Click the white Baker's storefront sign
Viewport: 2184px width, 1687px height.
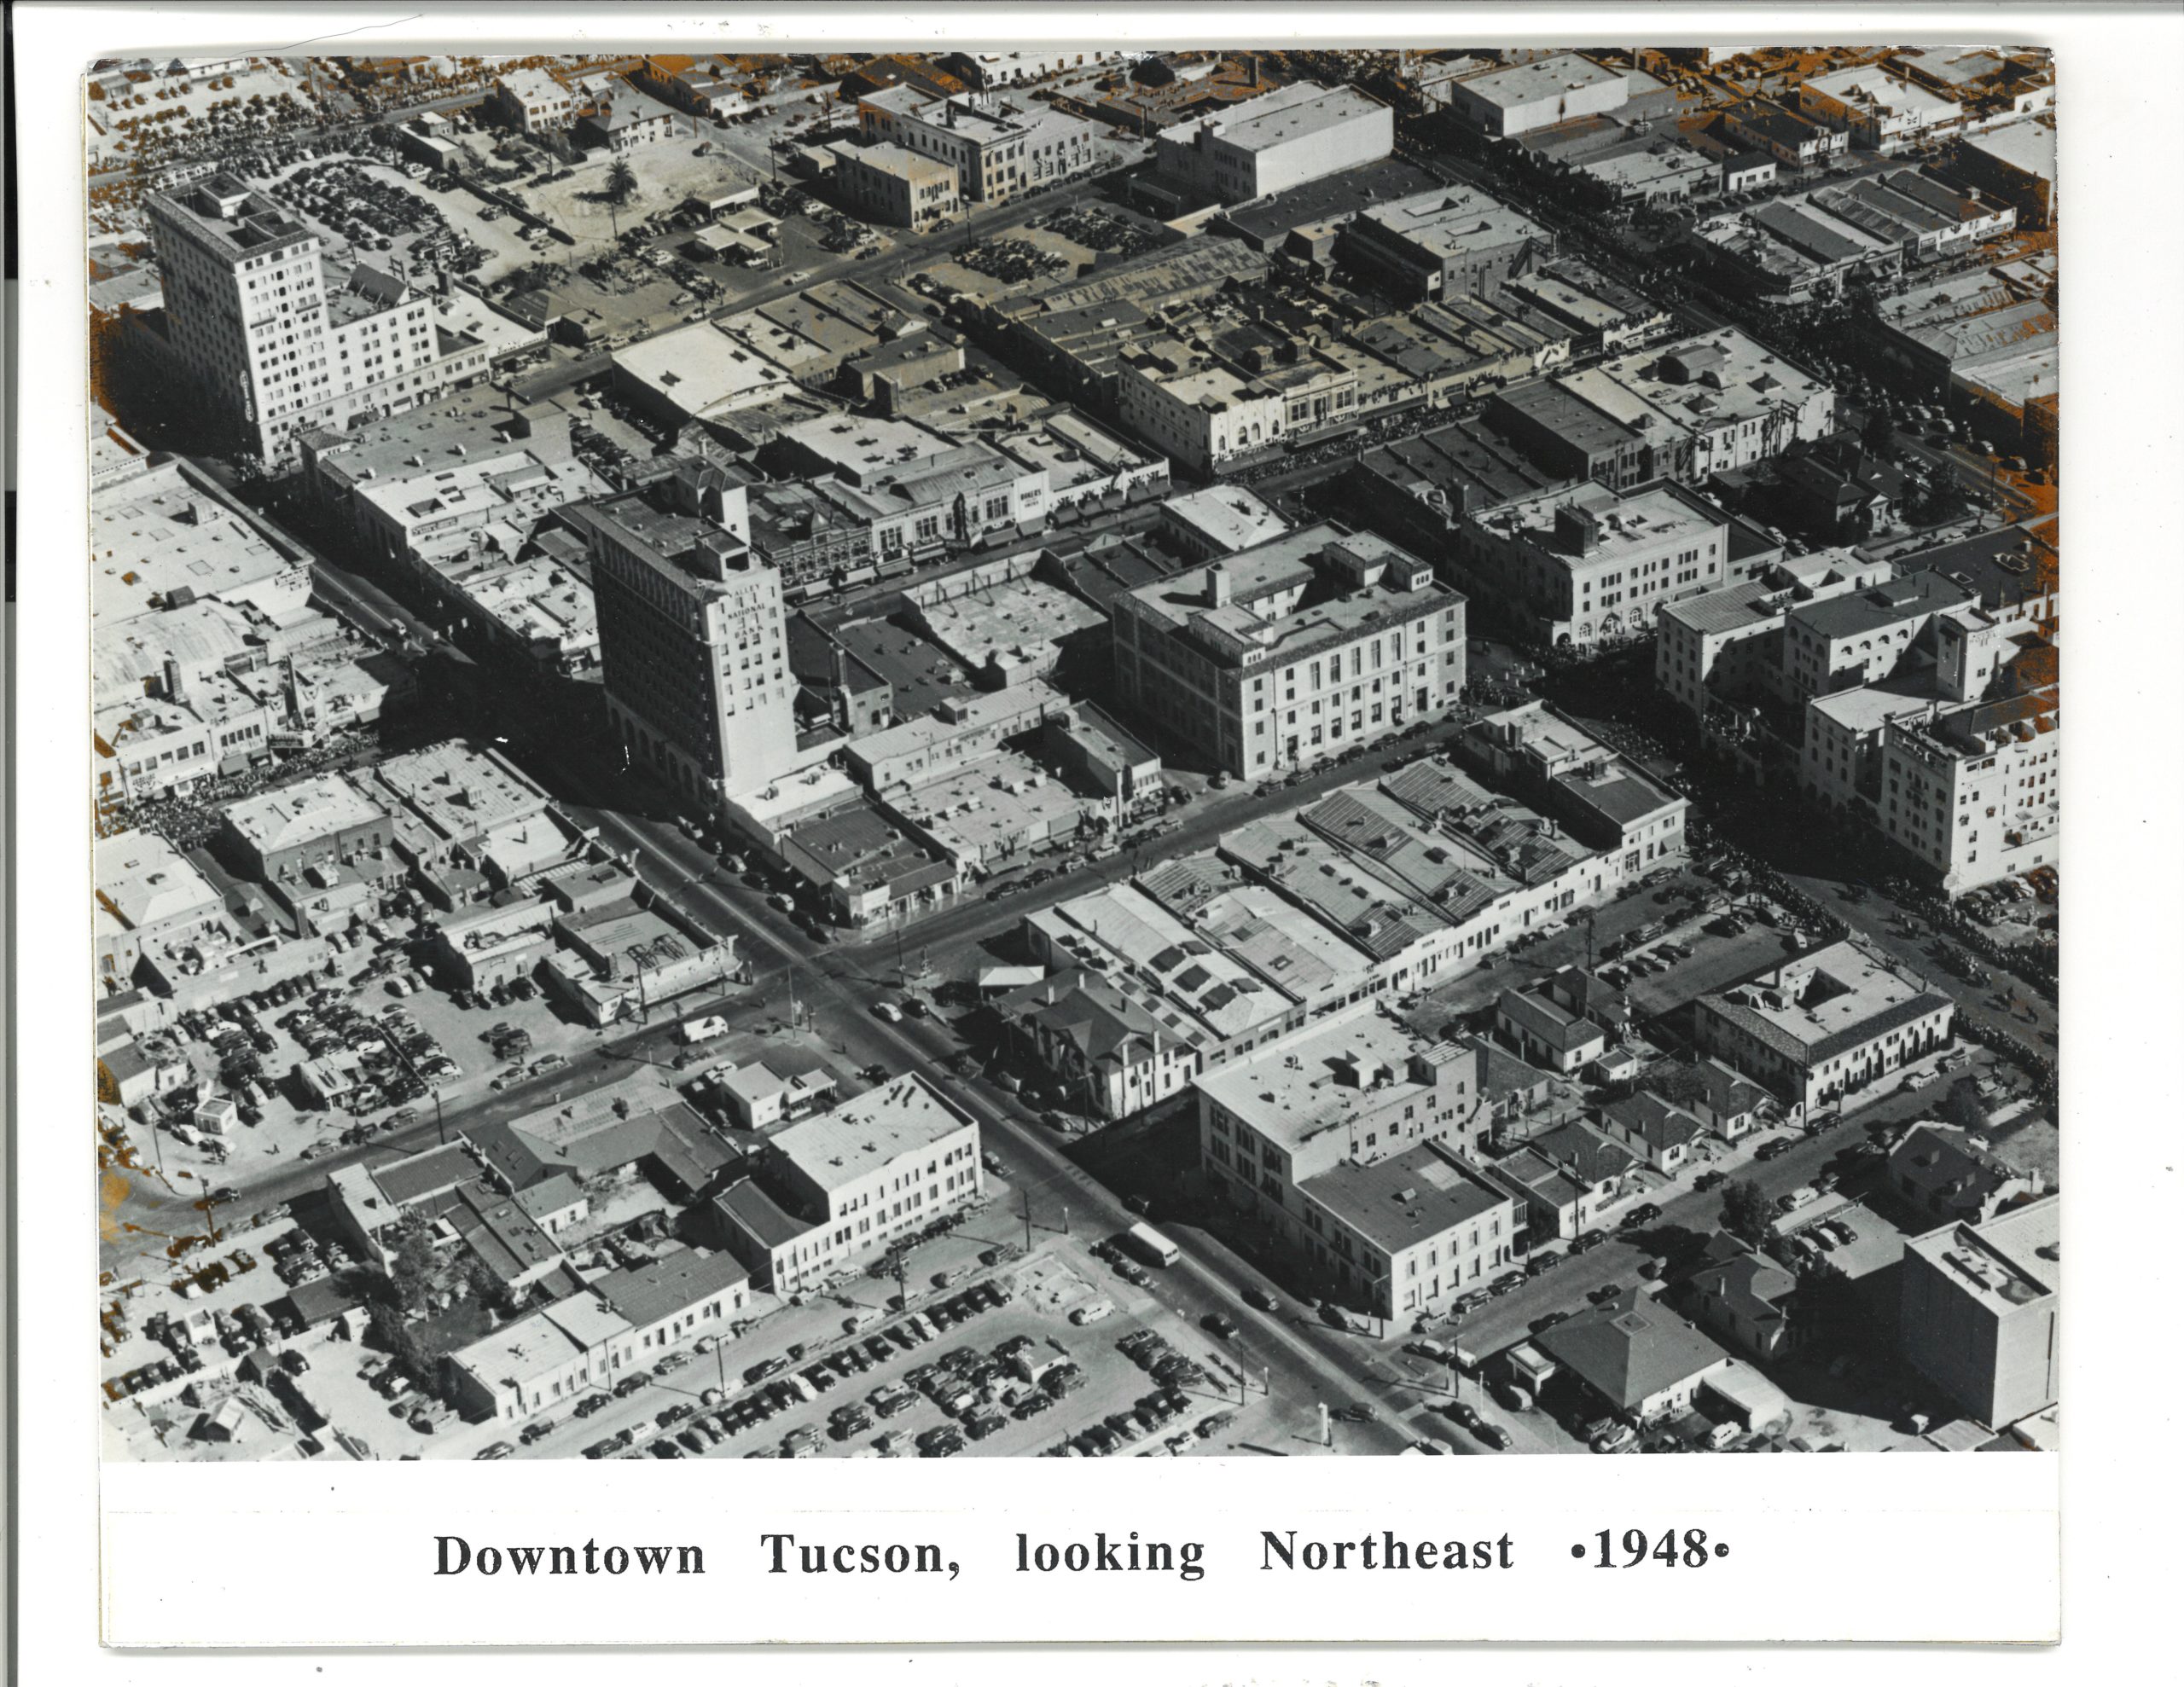[x=1032, y=497]
